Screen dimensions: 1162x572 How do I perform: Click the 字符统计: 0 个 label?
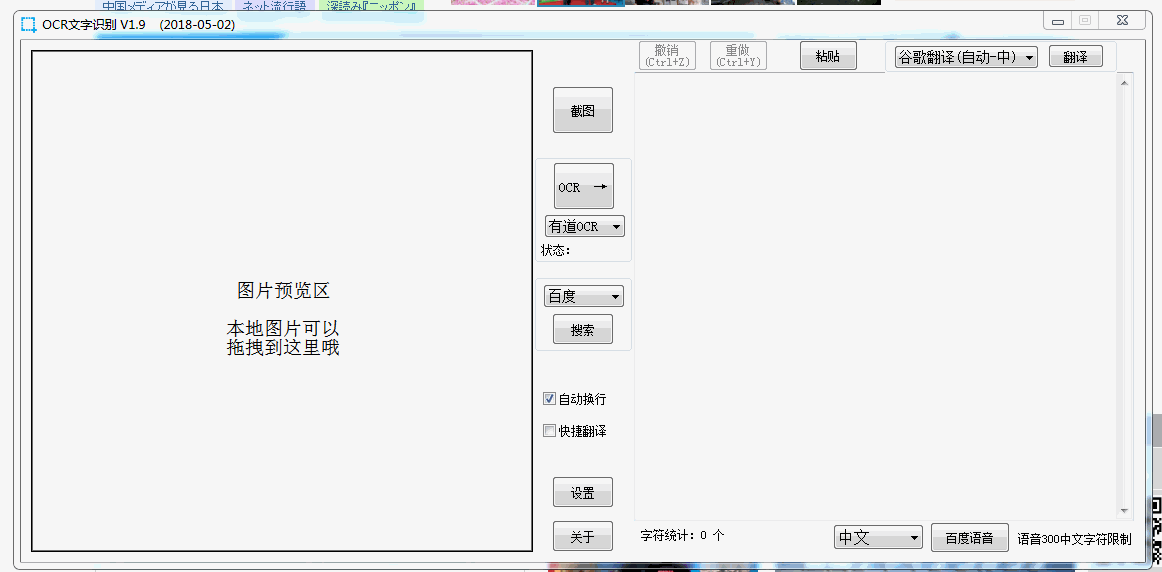[683, 534]
